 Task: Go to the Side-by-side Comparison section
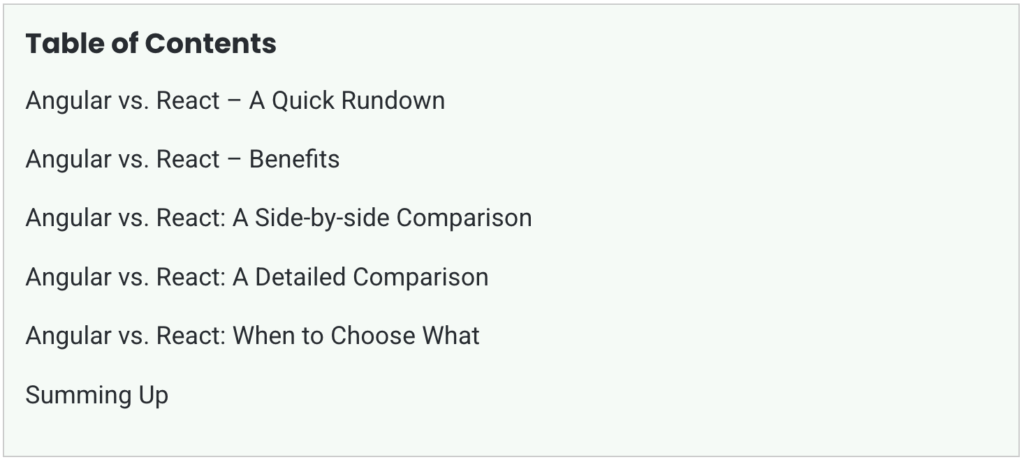(x=278, y=218)
